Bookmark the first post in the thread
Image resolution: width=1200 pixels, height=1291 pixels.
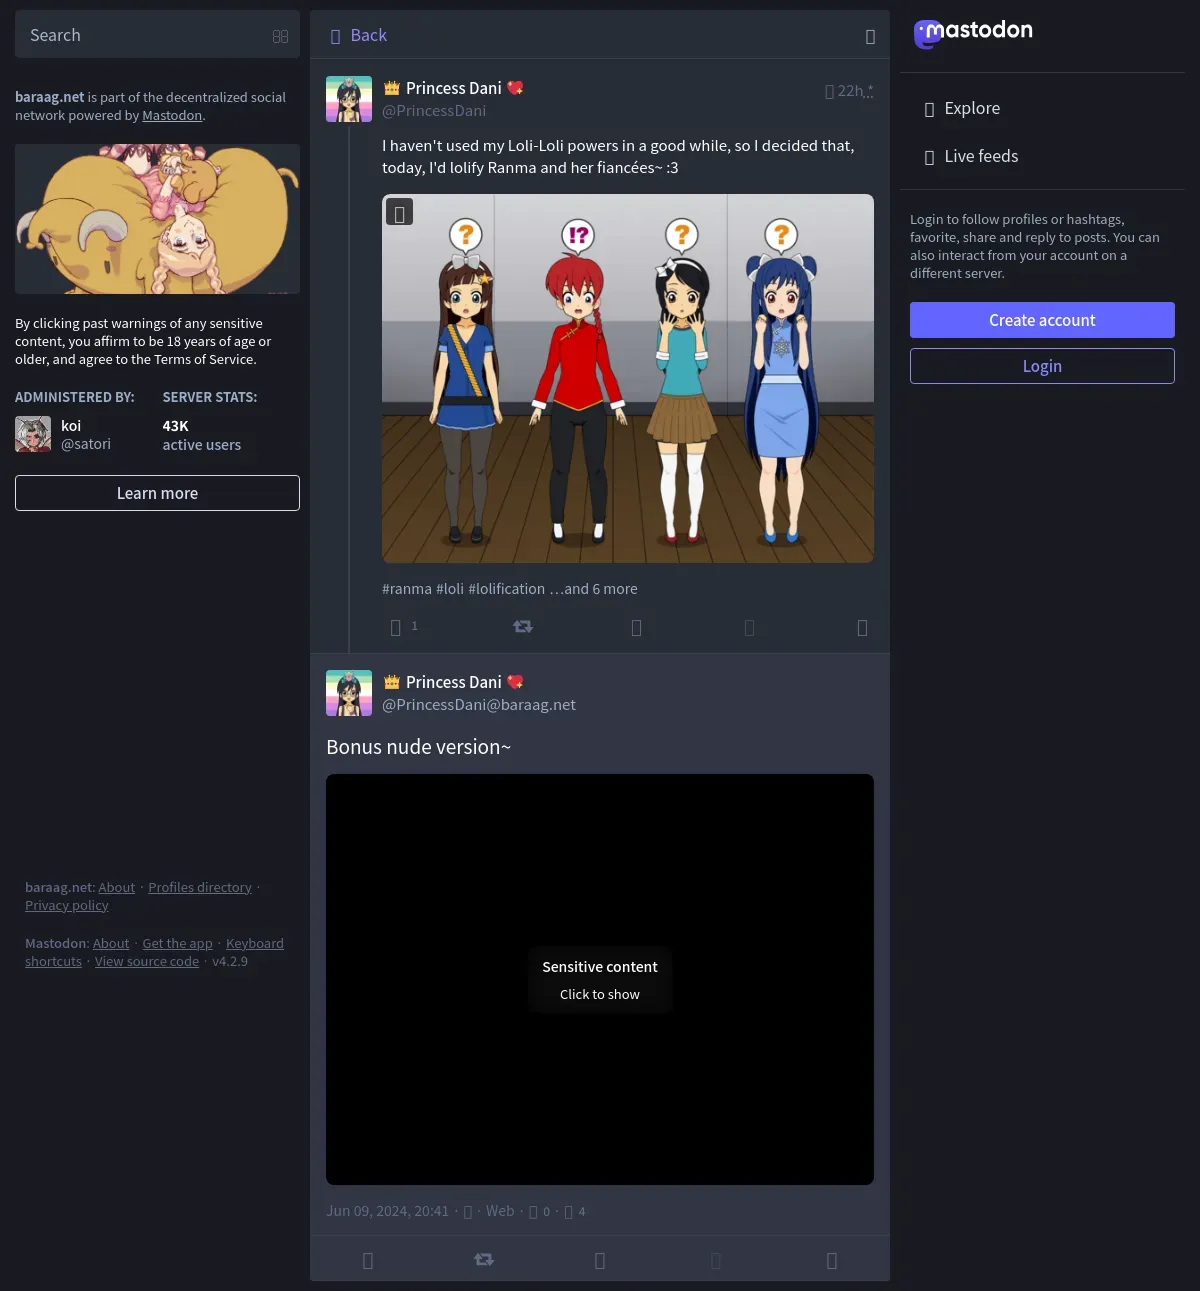click(x=749, y=627)
